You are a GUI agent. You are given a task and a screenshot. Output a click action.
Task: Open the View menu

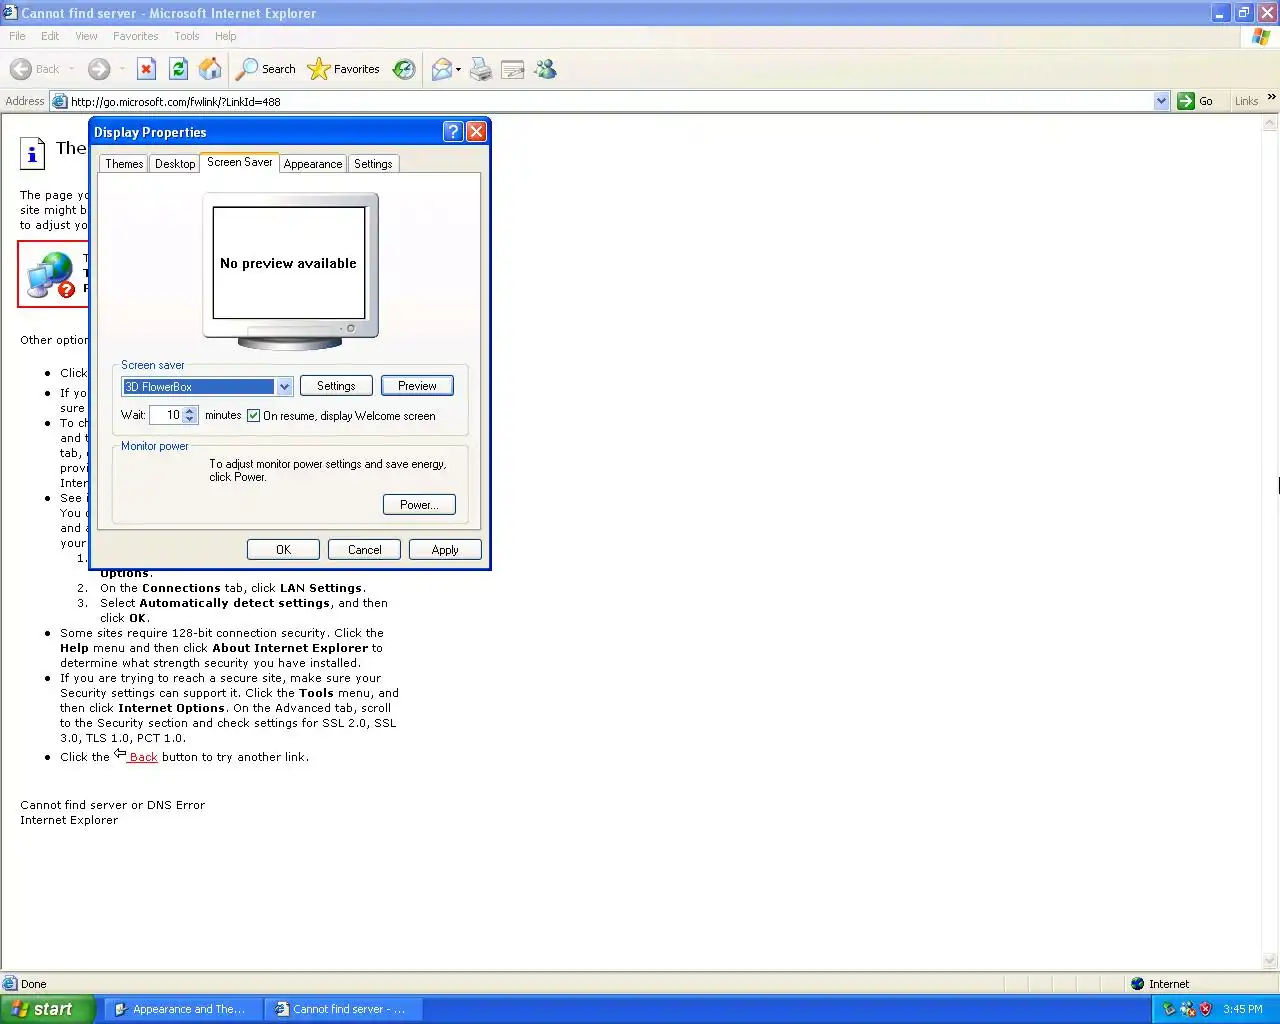point(87,36)
